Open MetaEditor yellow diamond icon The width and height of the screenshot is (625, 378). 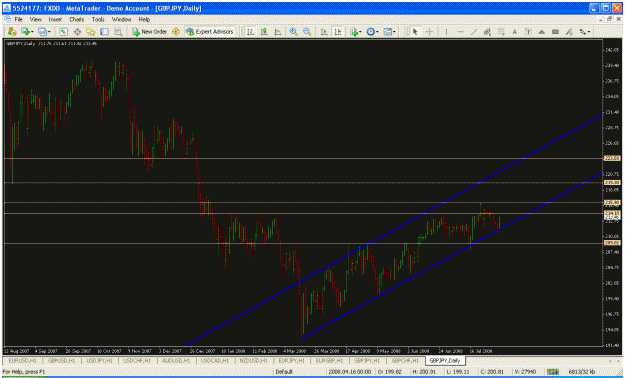pos(176,32)
